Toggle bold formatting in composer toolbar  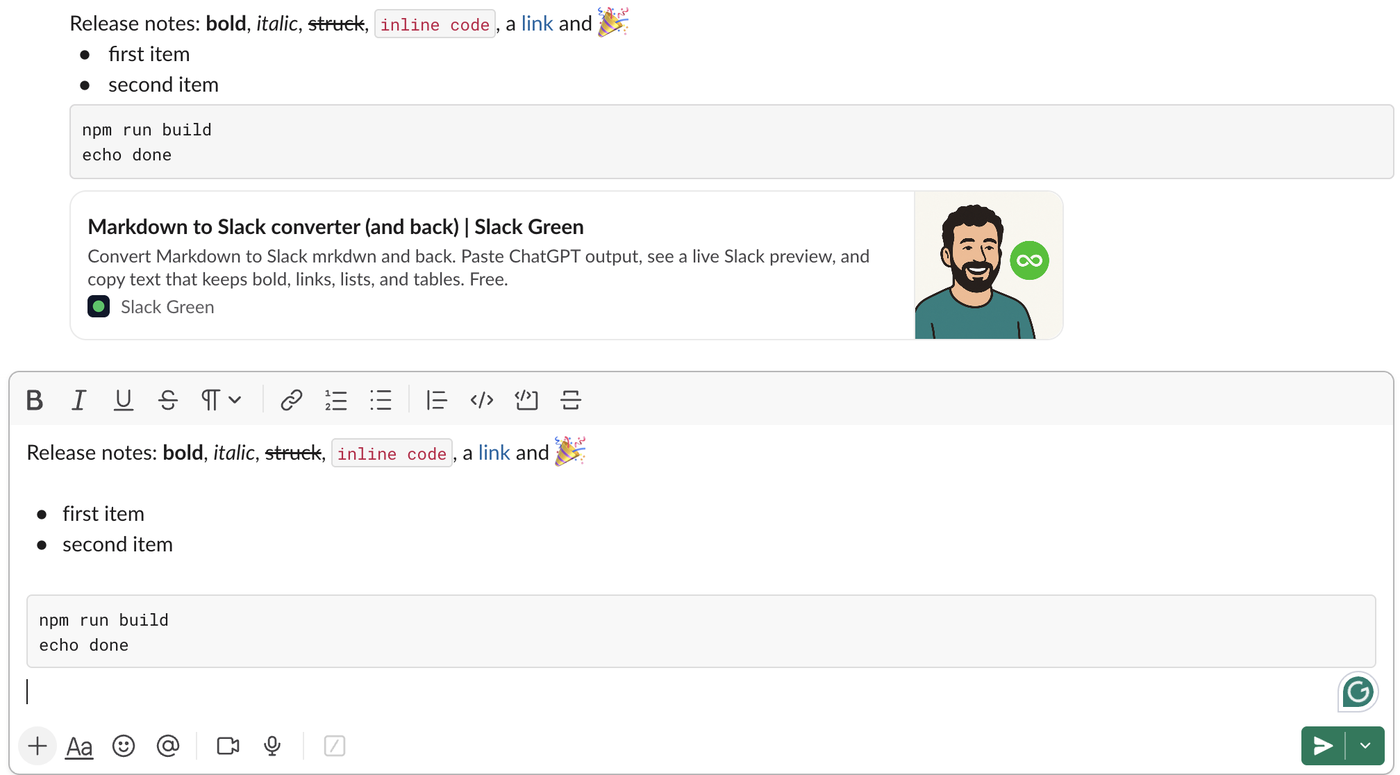point(34,400)
